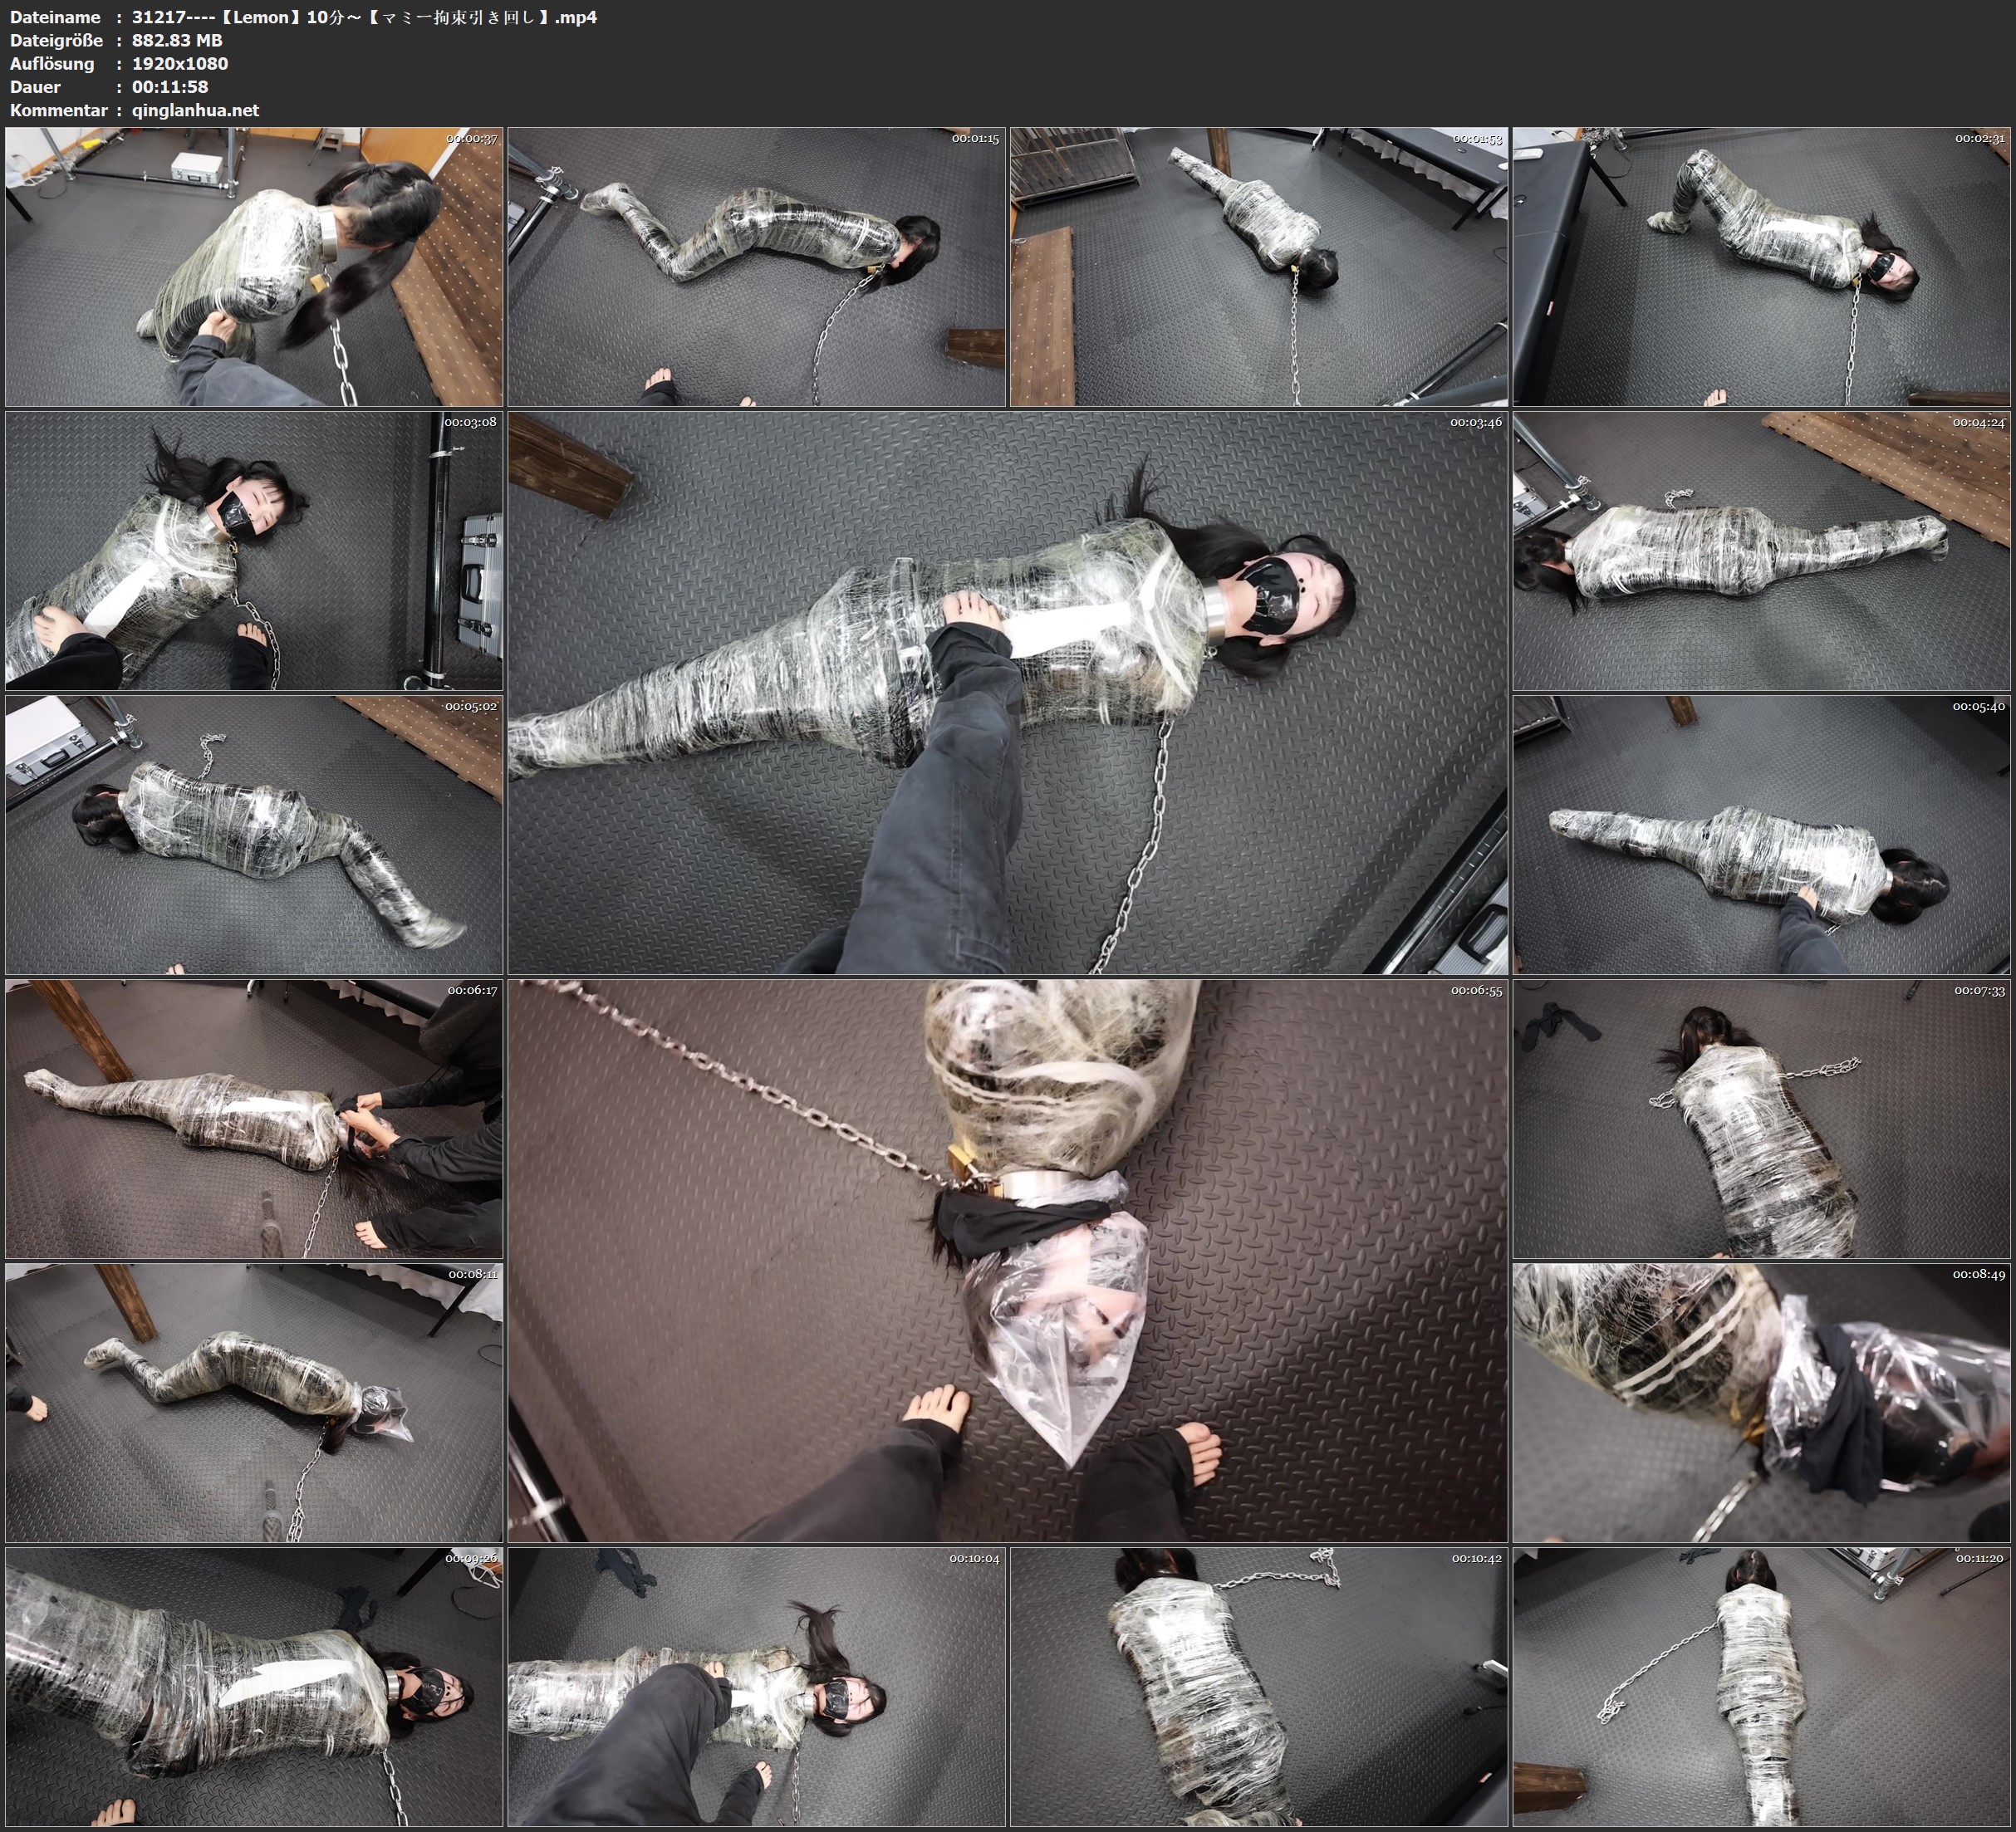This screenshot has width=2016, height=1832.
Task: Select the 00:05:40 preview
Action: (x=1761, y=835)
